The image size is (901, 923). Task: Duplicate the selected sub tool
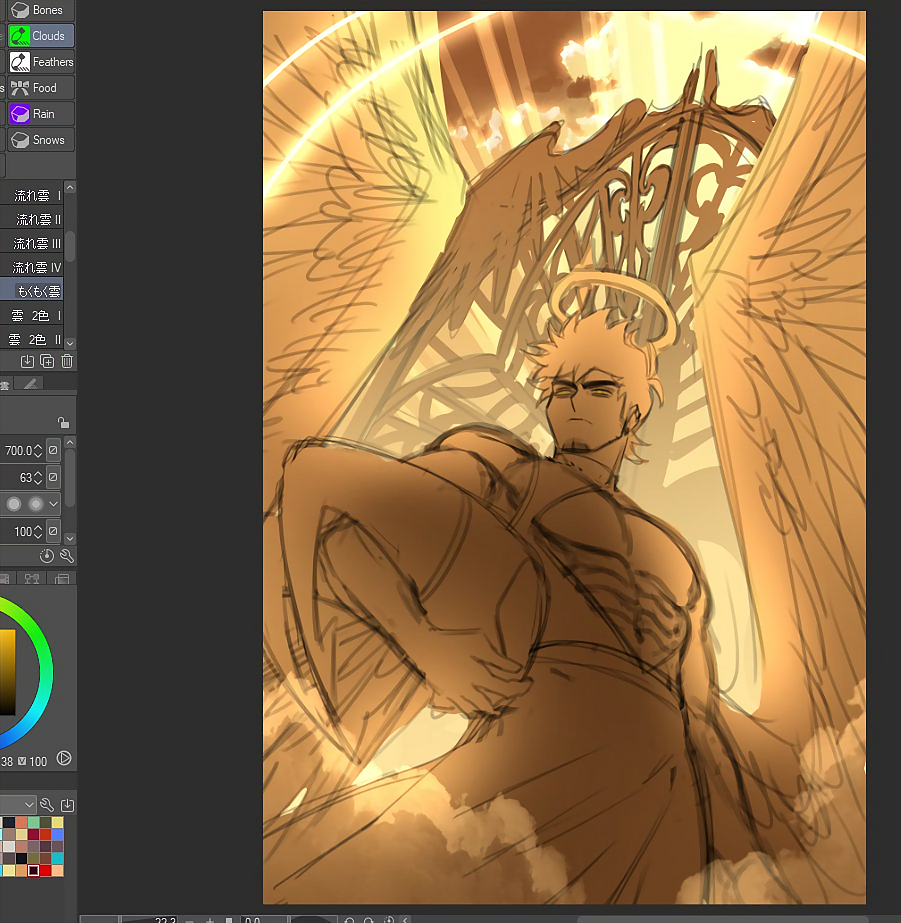[47, 361]
